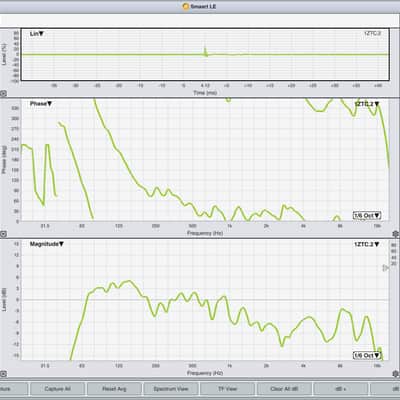400x400 pixels.
Task: Open 1/6 Oct smoothing menu in Phase plot
Action: 367,216
